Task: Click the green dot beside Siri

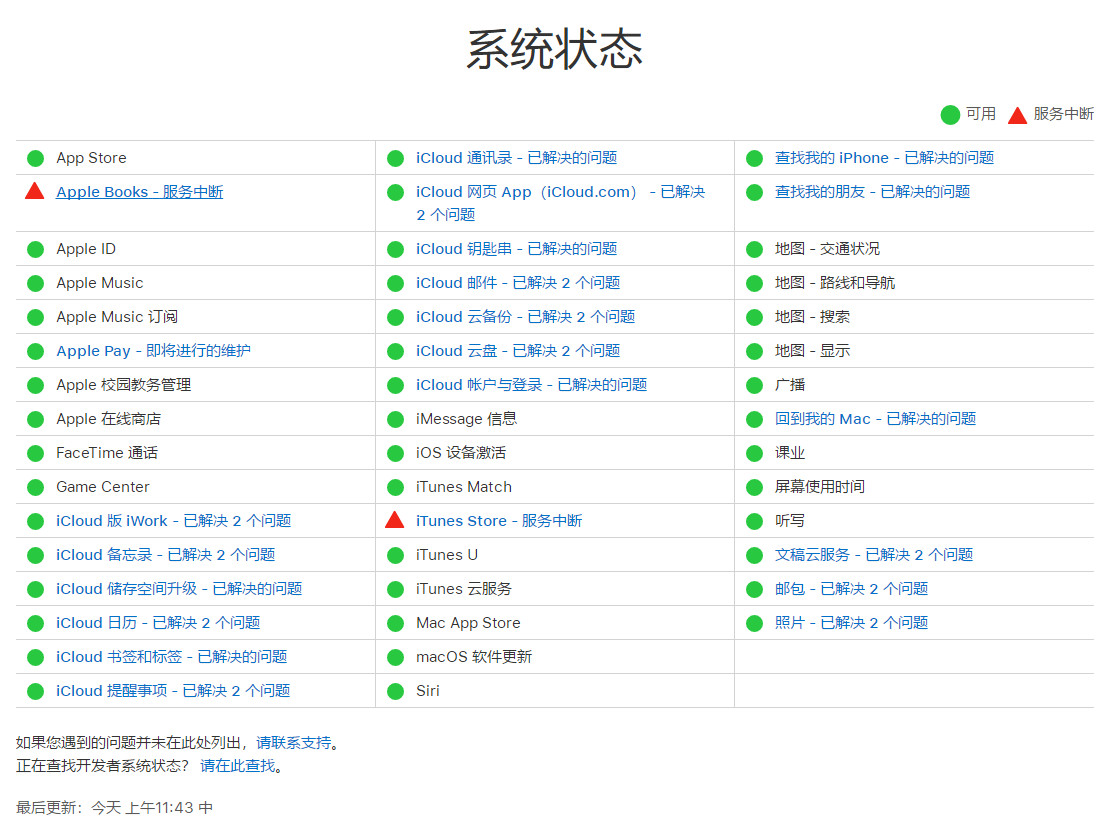Action: pyautogui.click(x=396, y=690)
